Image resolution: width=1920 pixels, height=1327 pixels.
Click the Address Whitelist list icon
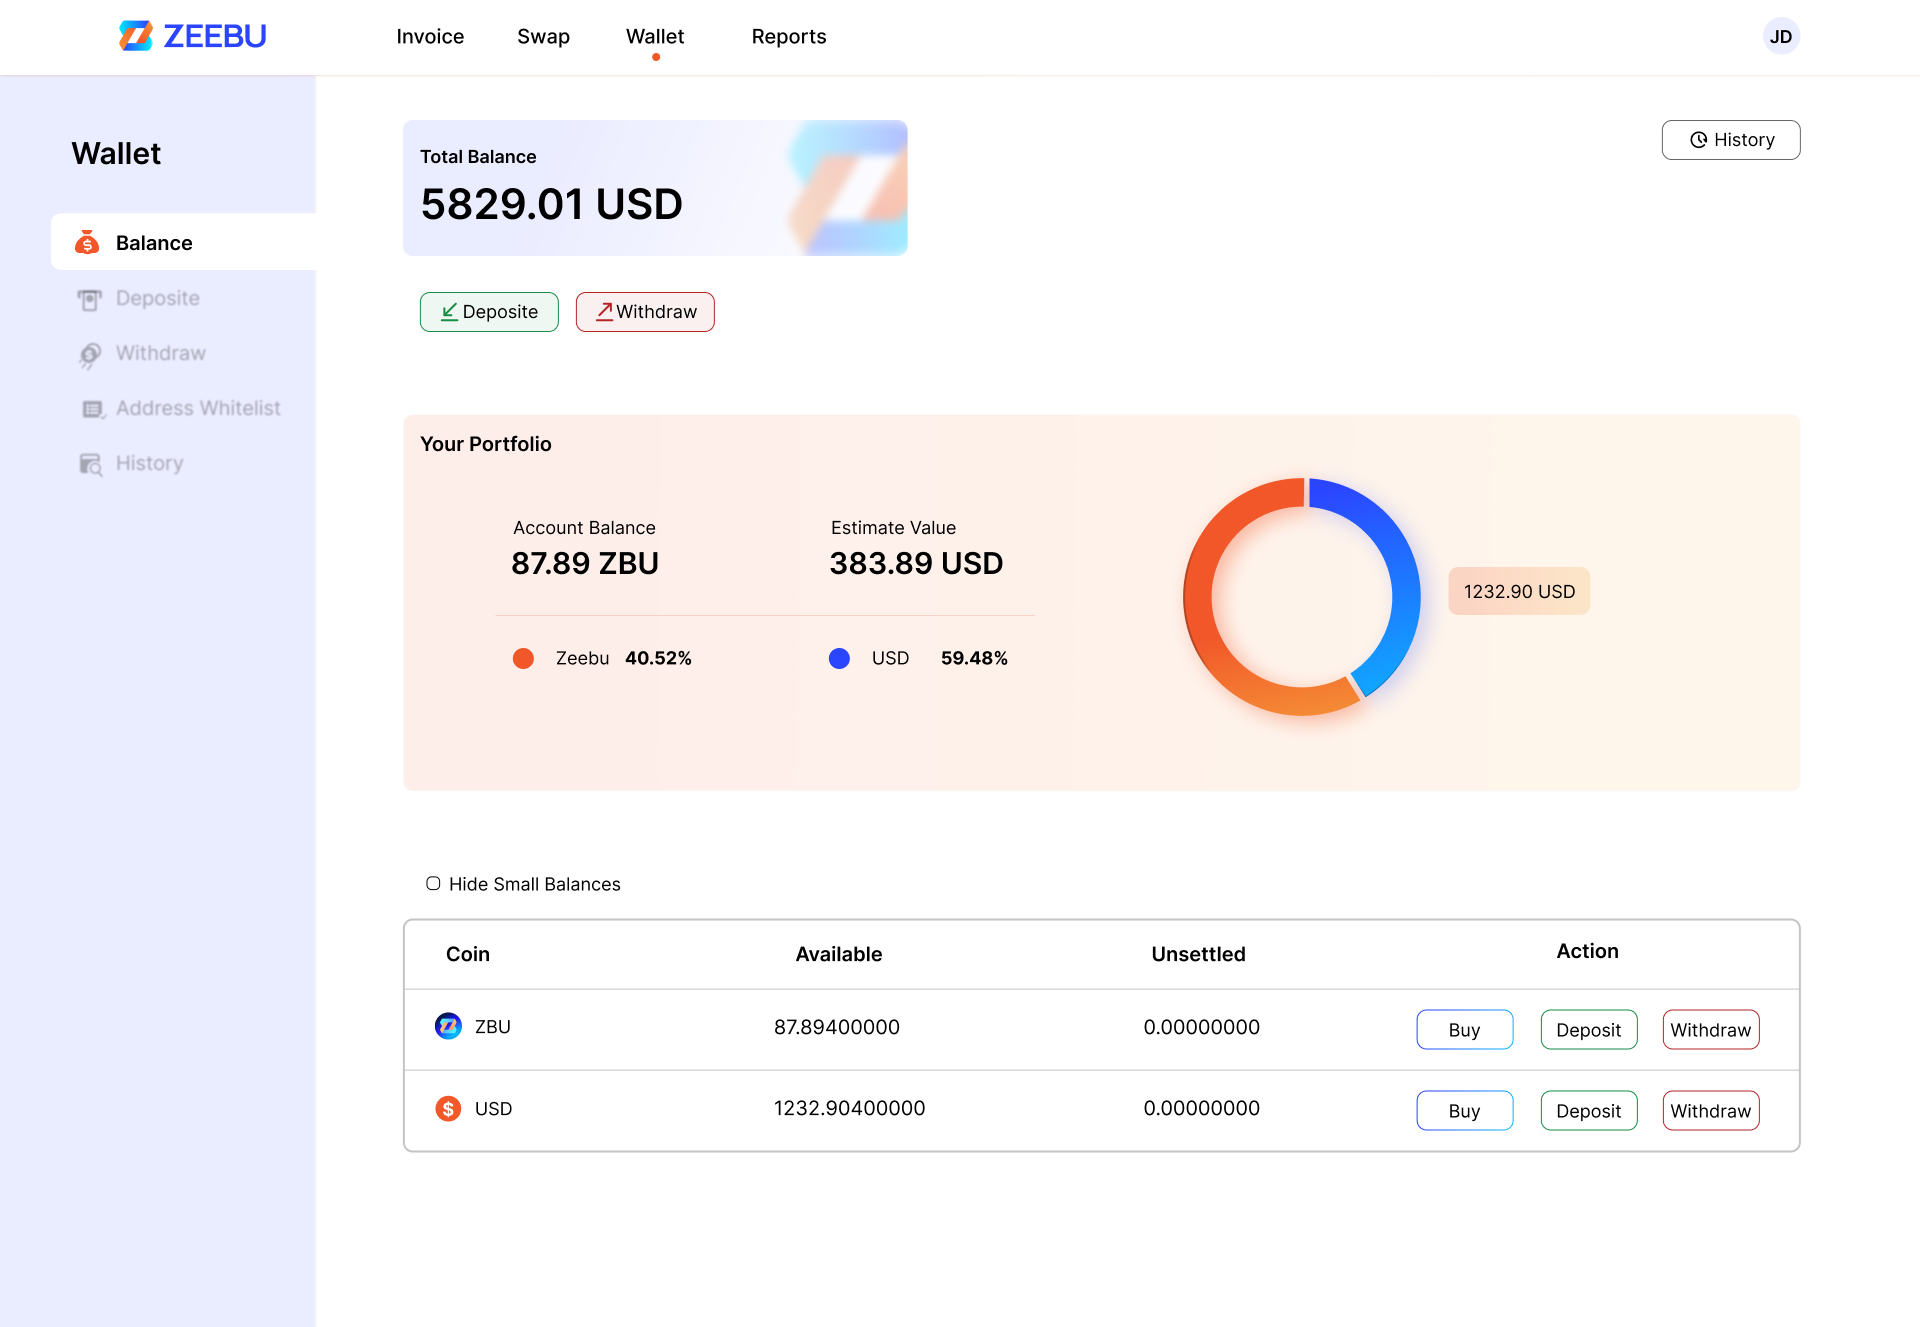pos(93,409)
